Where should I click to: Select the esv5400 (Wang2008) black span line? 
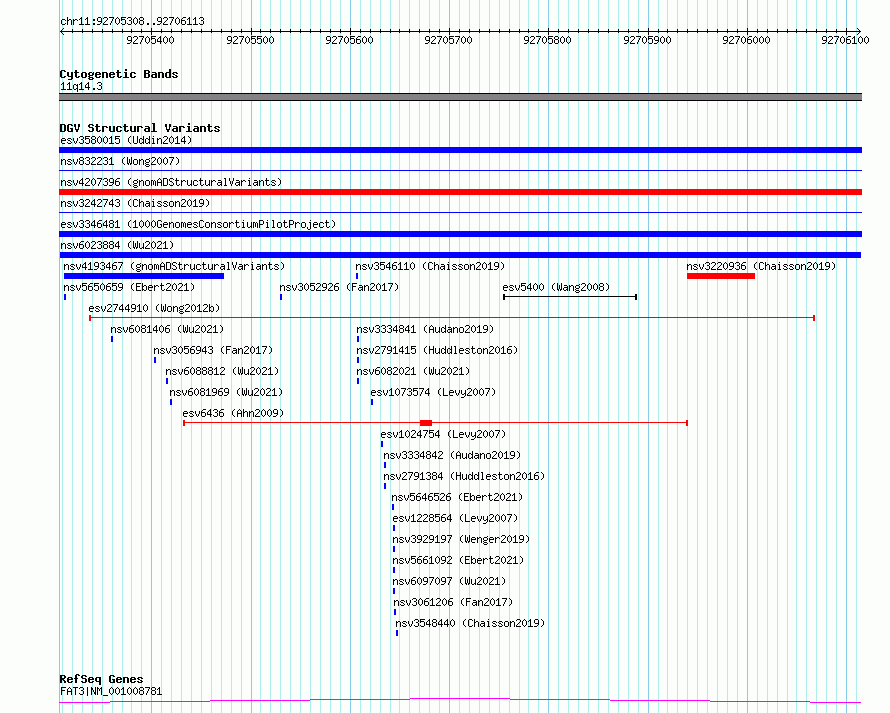click(x=570, y=297)
